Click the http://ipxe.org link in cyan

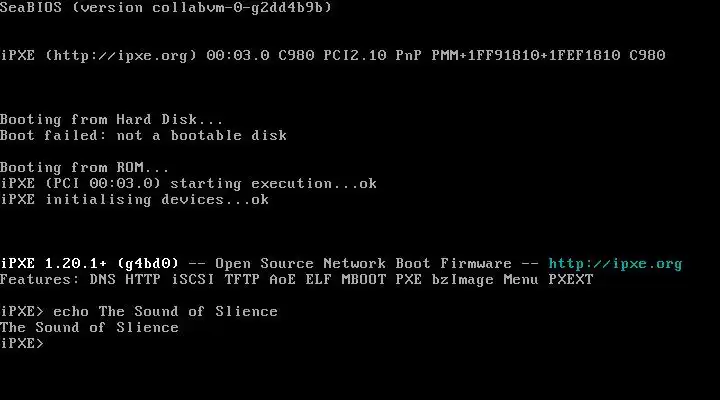615,264
